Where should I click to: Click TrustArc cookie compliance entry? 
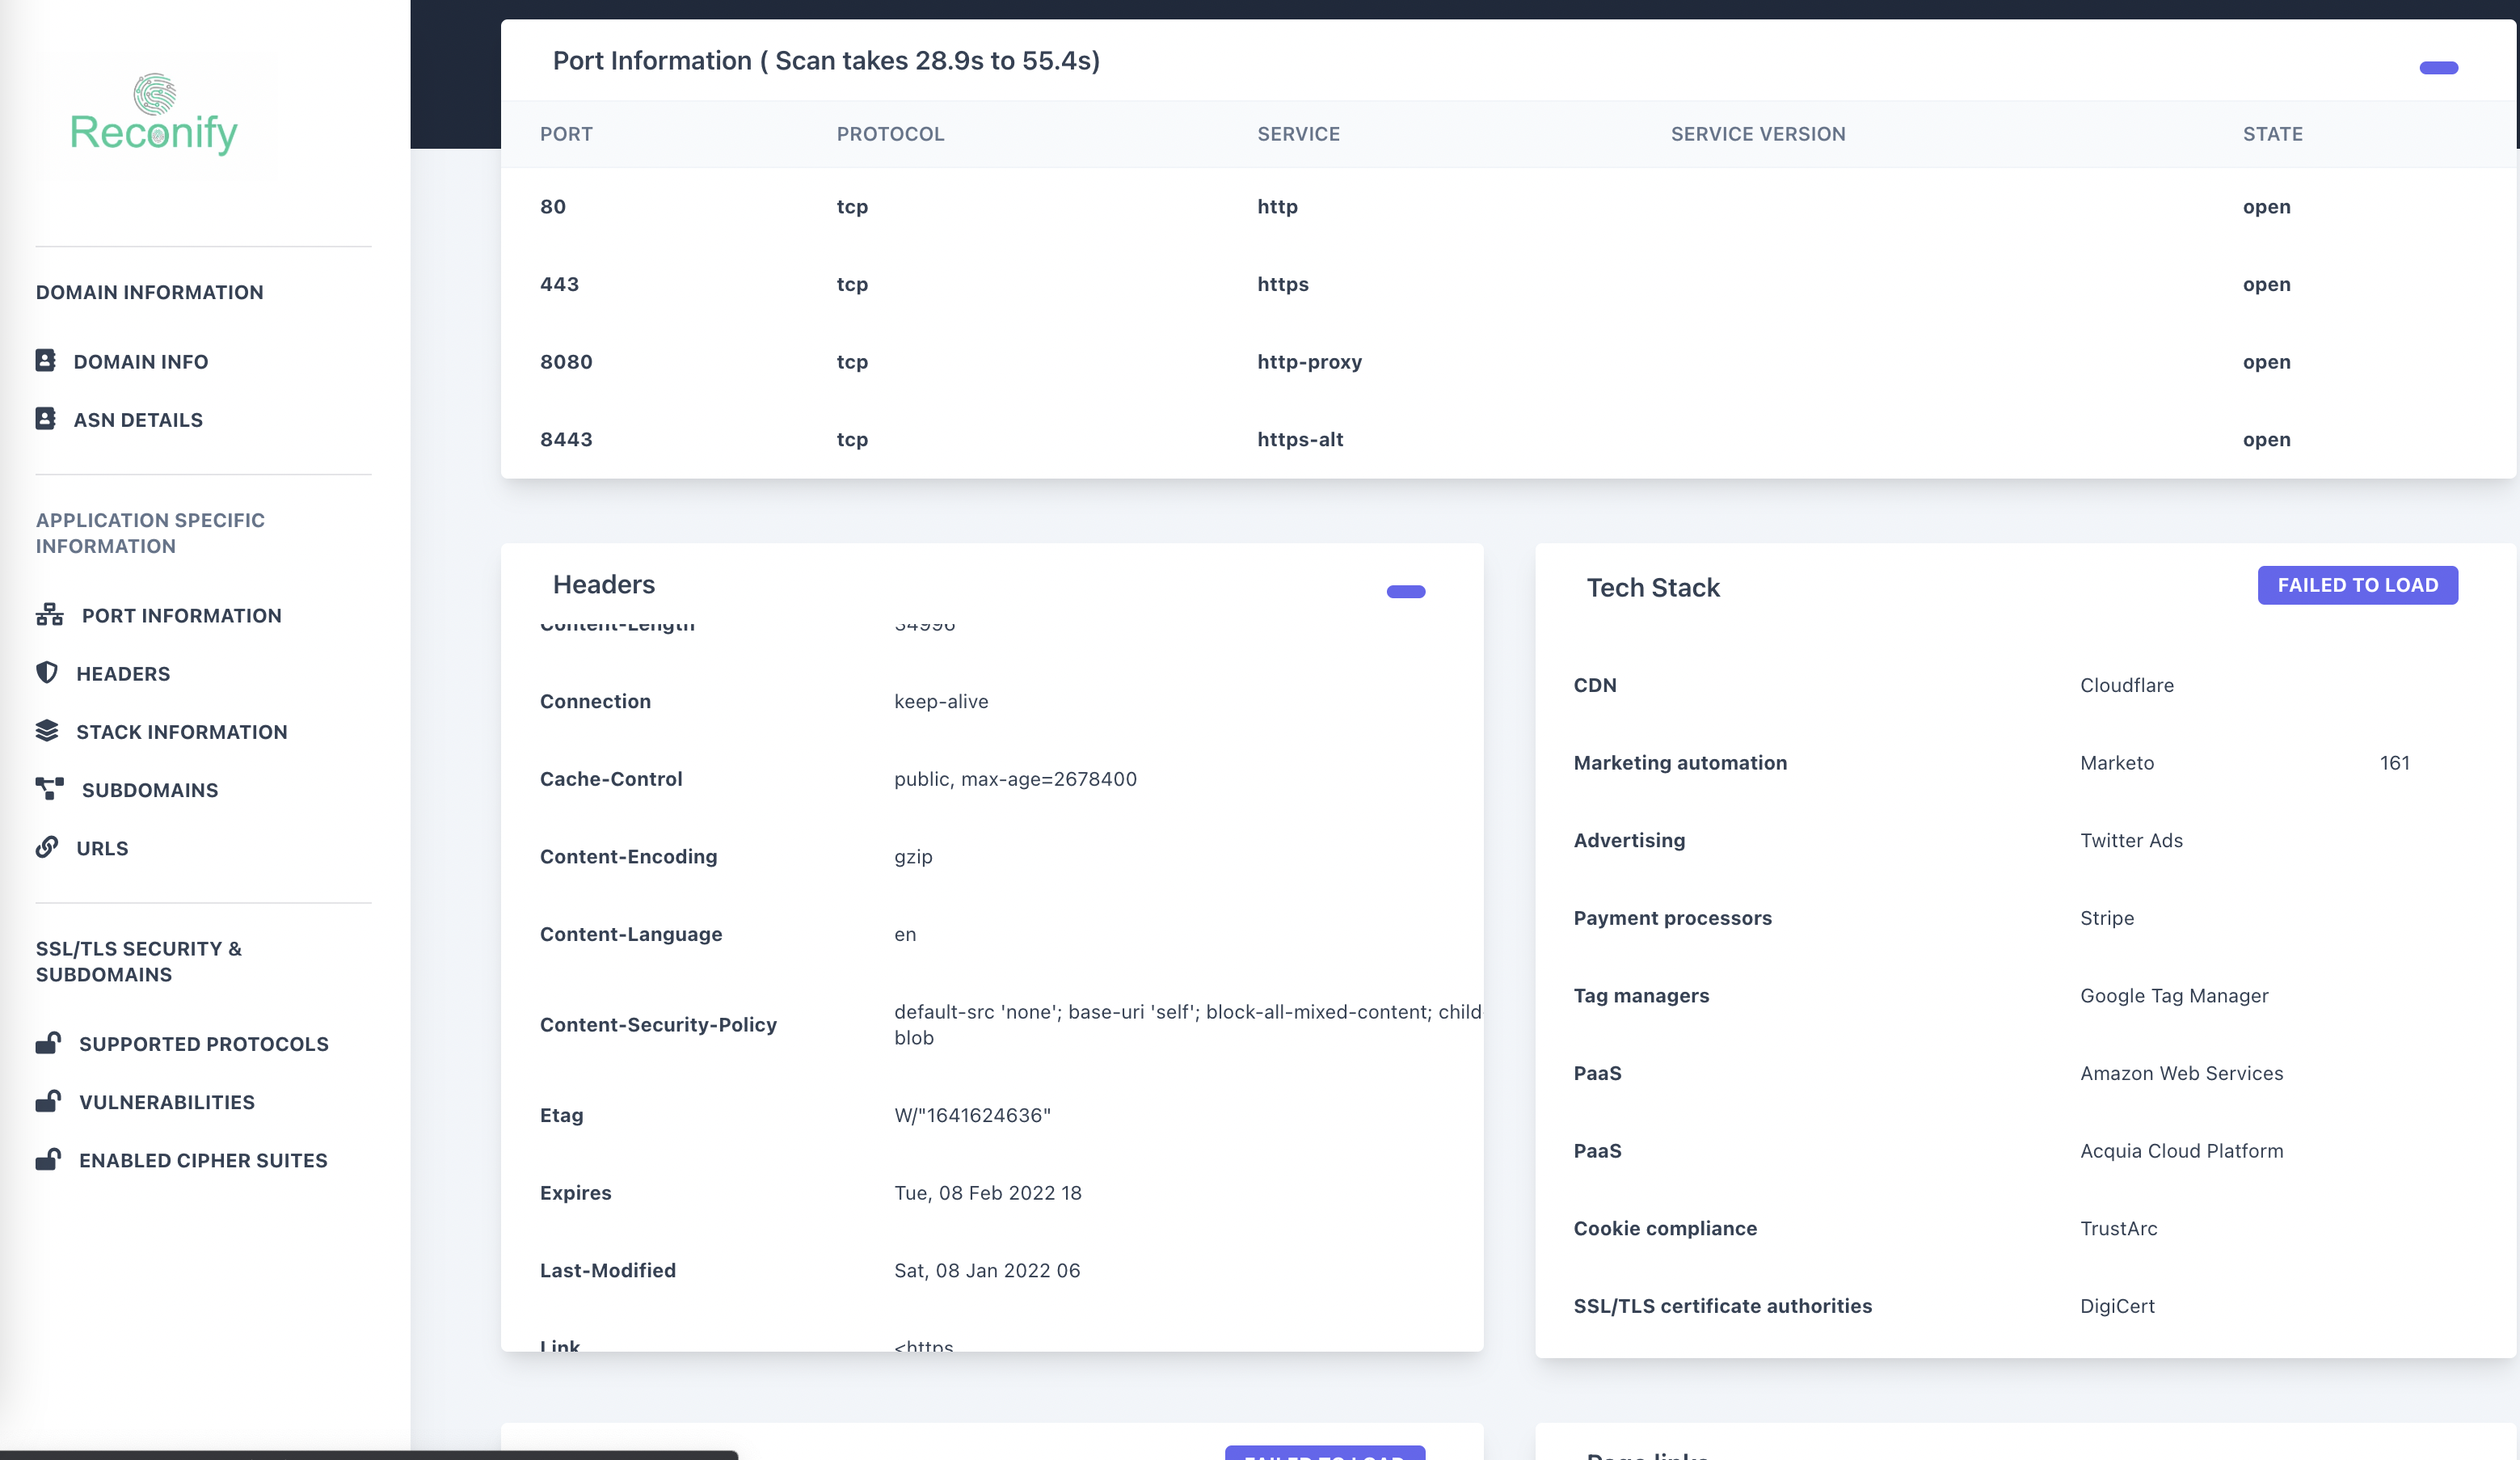[2119, 1228]
